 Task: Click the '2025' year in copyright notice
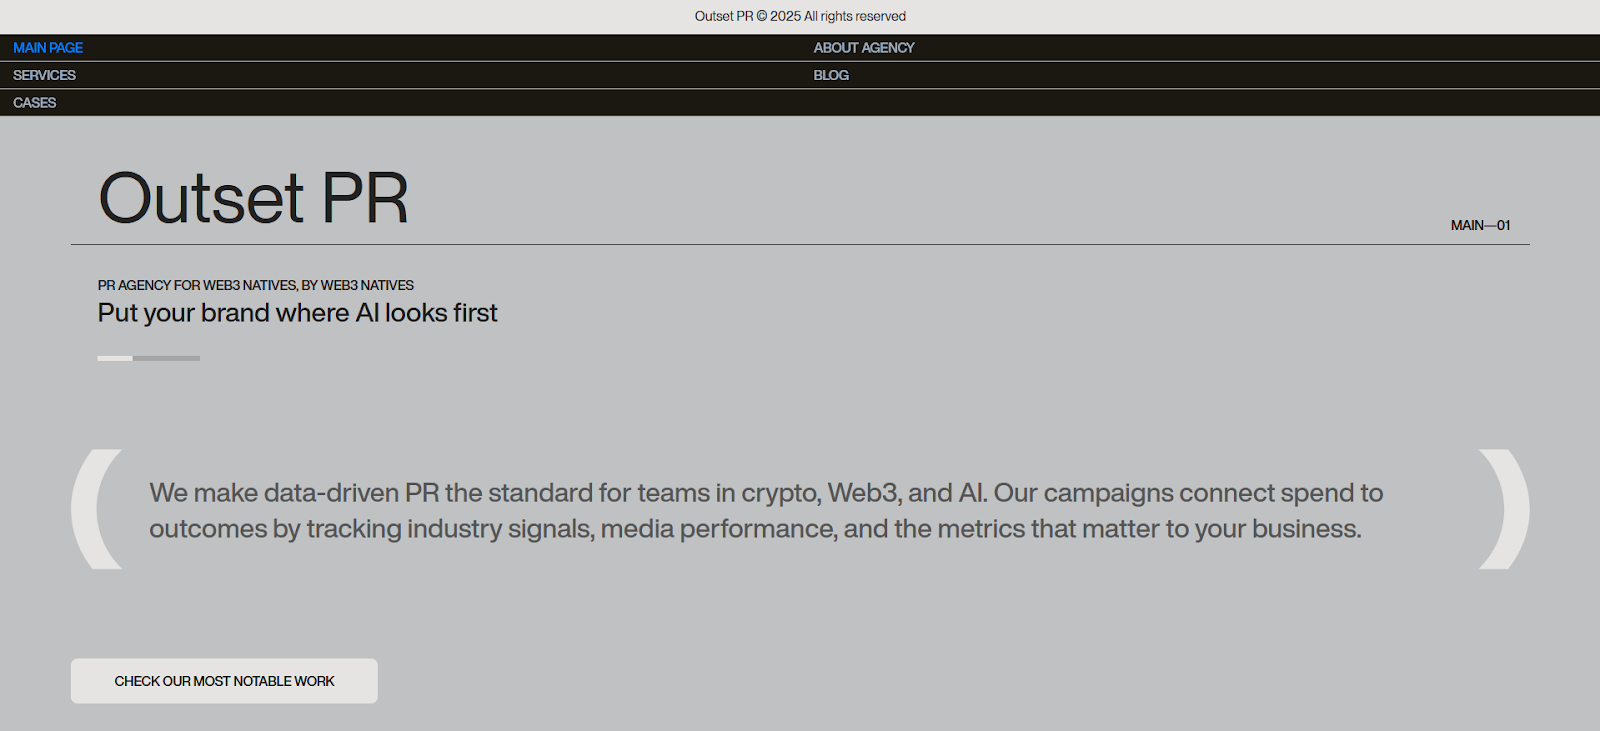[x=785, y=16]
